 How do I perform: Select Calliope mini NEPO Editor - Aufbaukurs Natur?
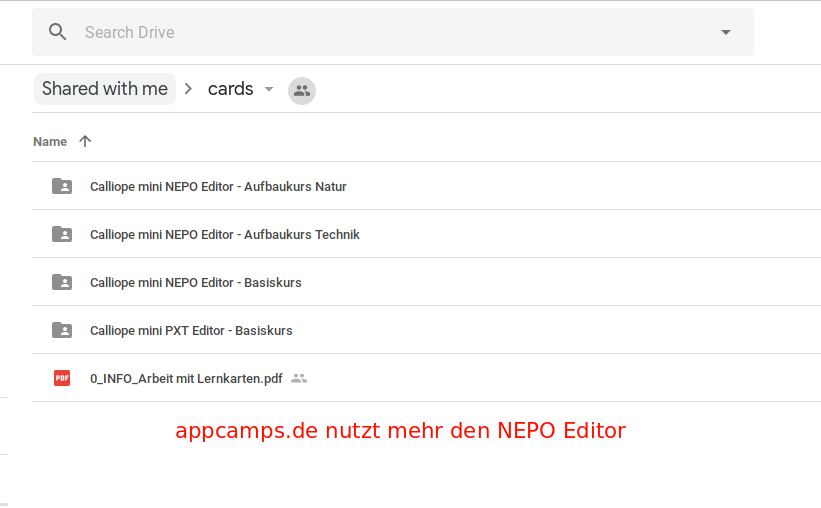(x=218, y=186)
